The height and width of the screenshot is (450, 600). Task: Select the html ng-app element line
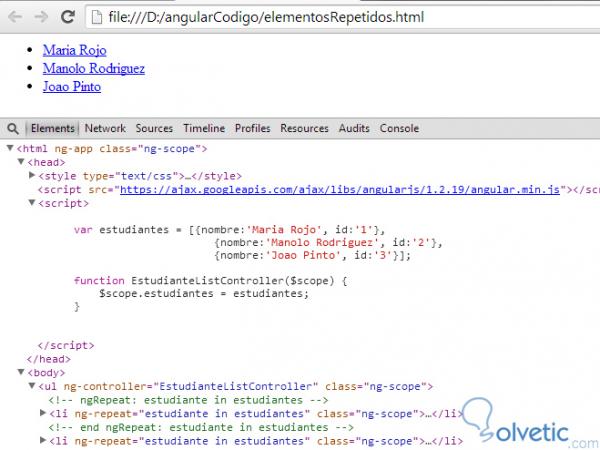pos(112,149)
